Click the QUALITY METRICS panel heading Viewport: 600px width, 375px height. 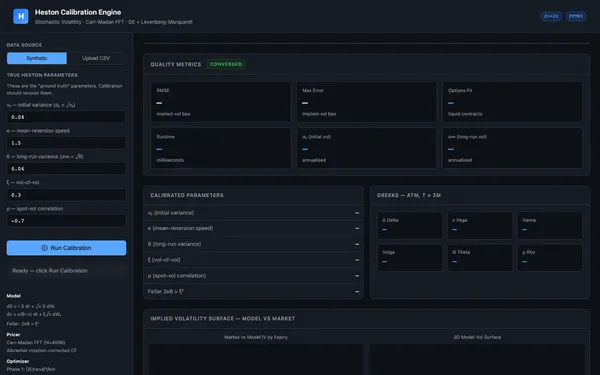point(176,64)
